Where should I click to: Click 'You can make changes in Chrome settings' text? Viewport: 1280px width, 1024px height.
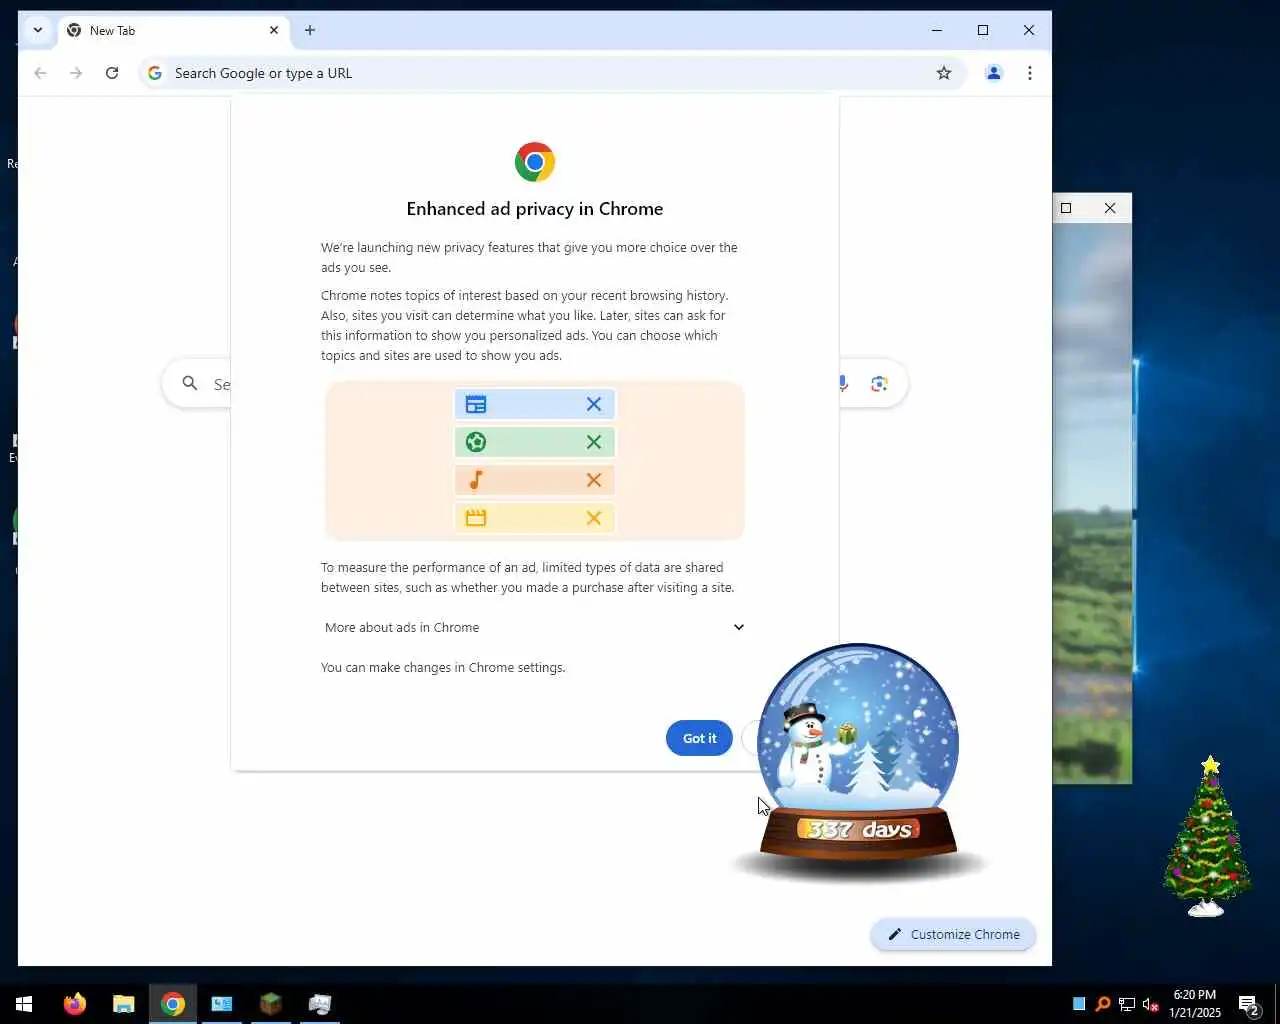coord(443,667)
